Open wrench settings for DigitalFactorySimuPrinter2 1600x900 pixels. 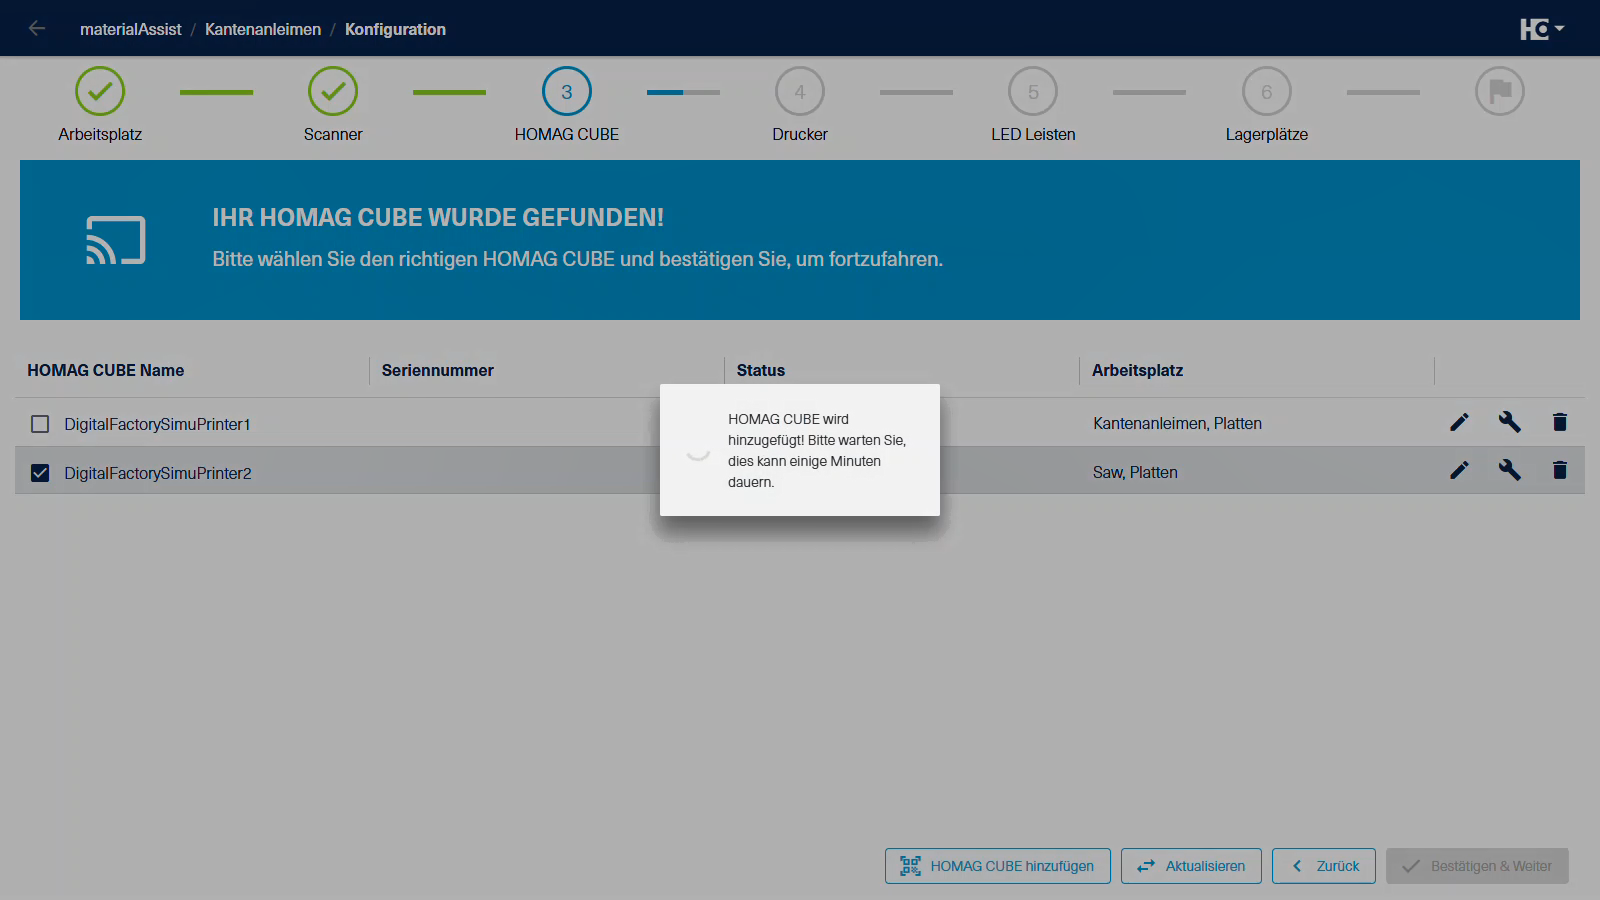pos(1510,470)
